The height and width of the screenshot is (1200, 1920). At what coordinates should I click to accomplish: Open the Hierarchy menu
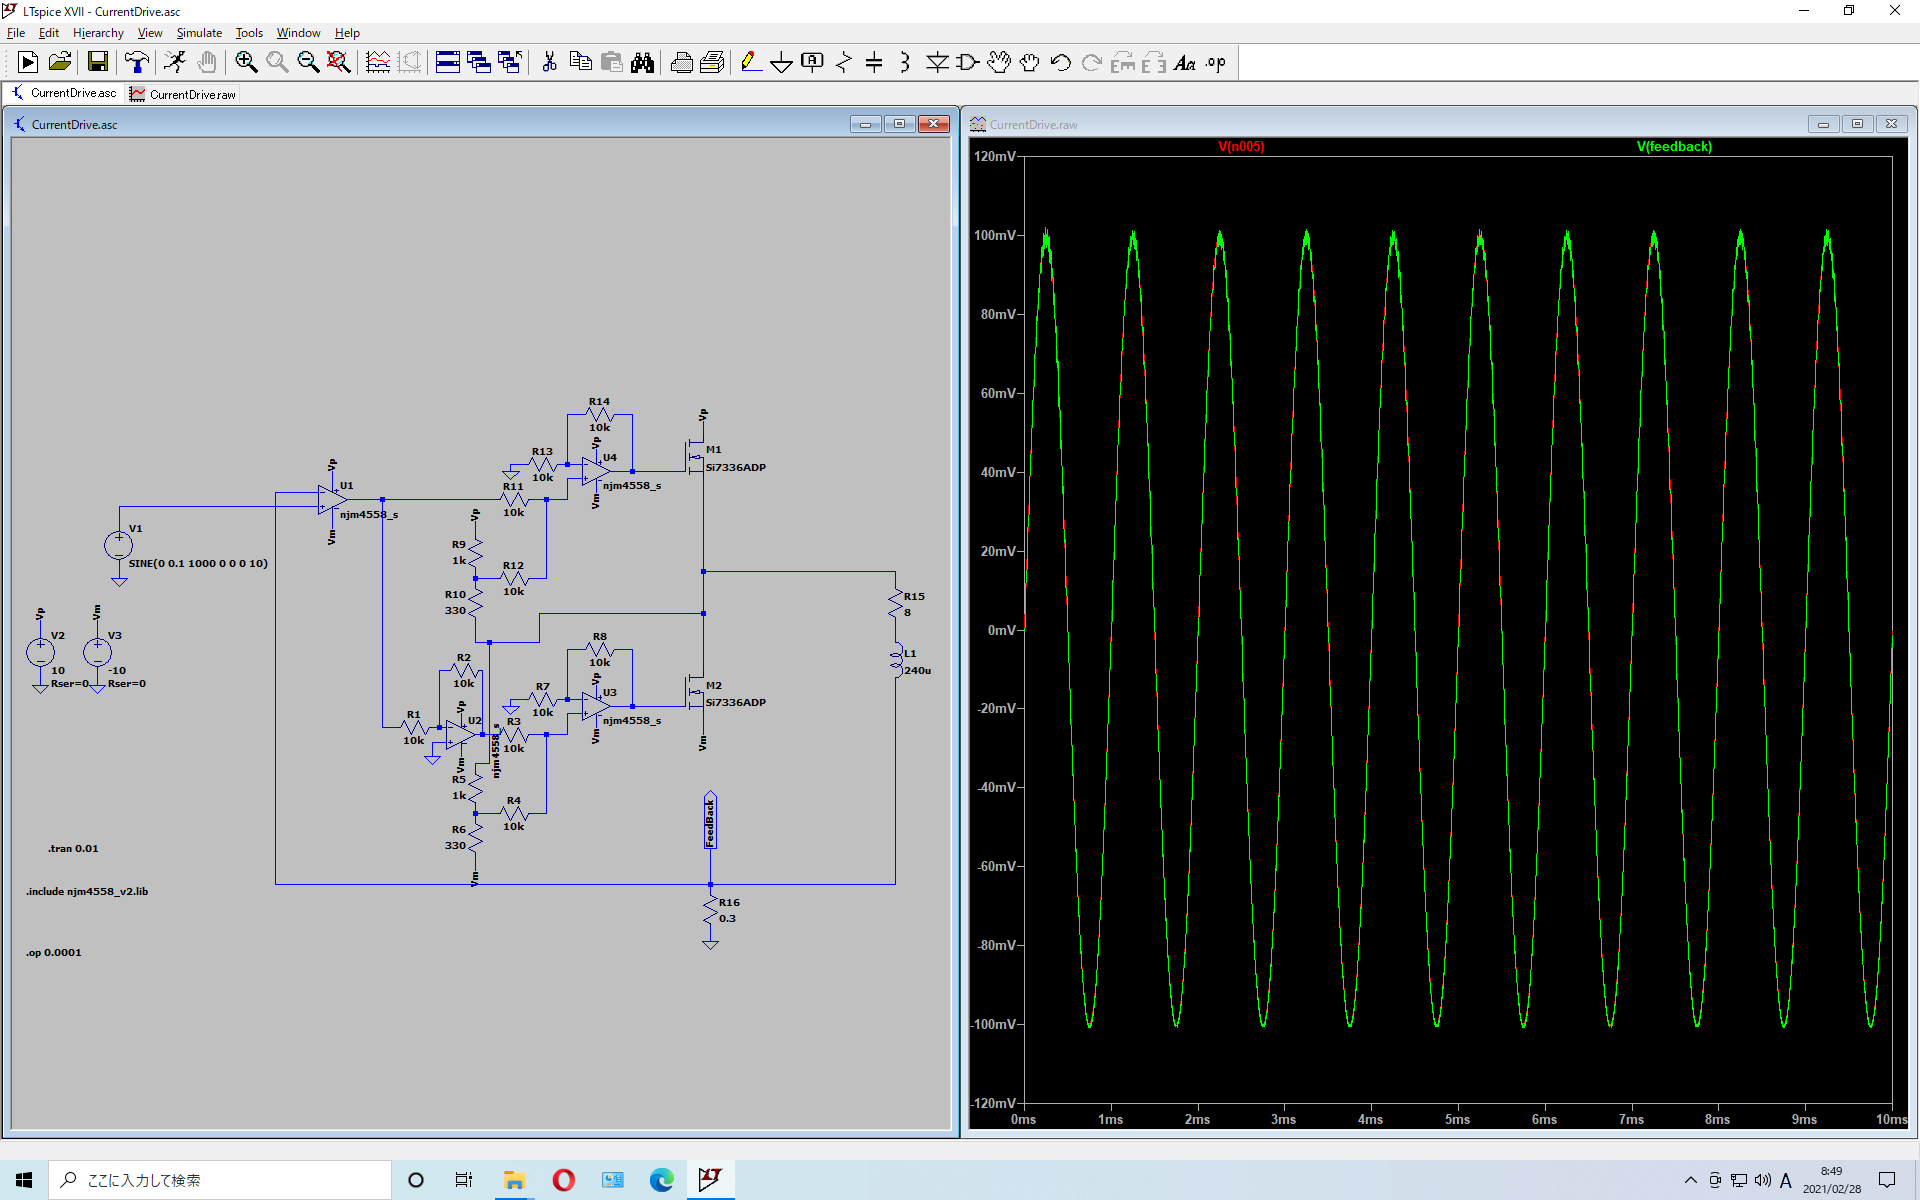point(98,33)
